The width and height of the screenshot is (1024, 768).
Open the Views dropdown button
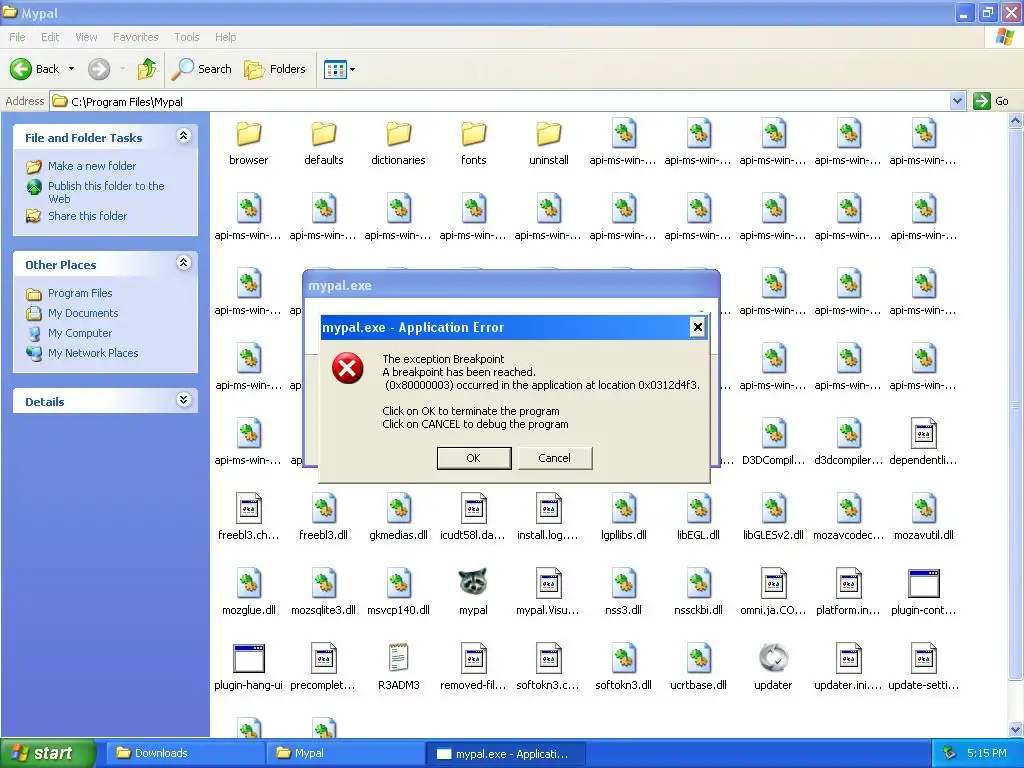(x=340, y=69)
